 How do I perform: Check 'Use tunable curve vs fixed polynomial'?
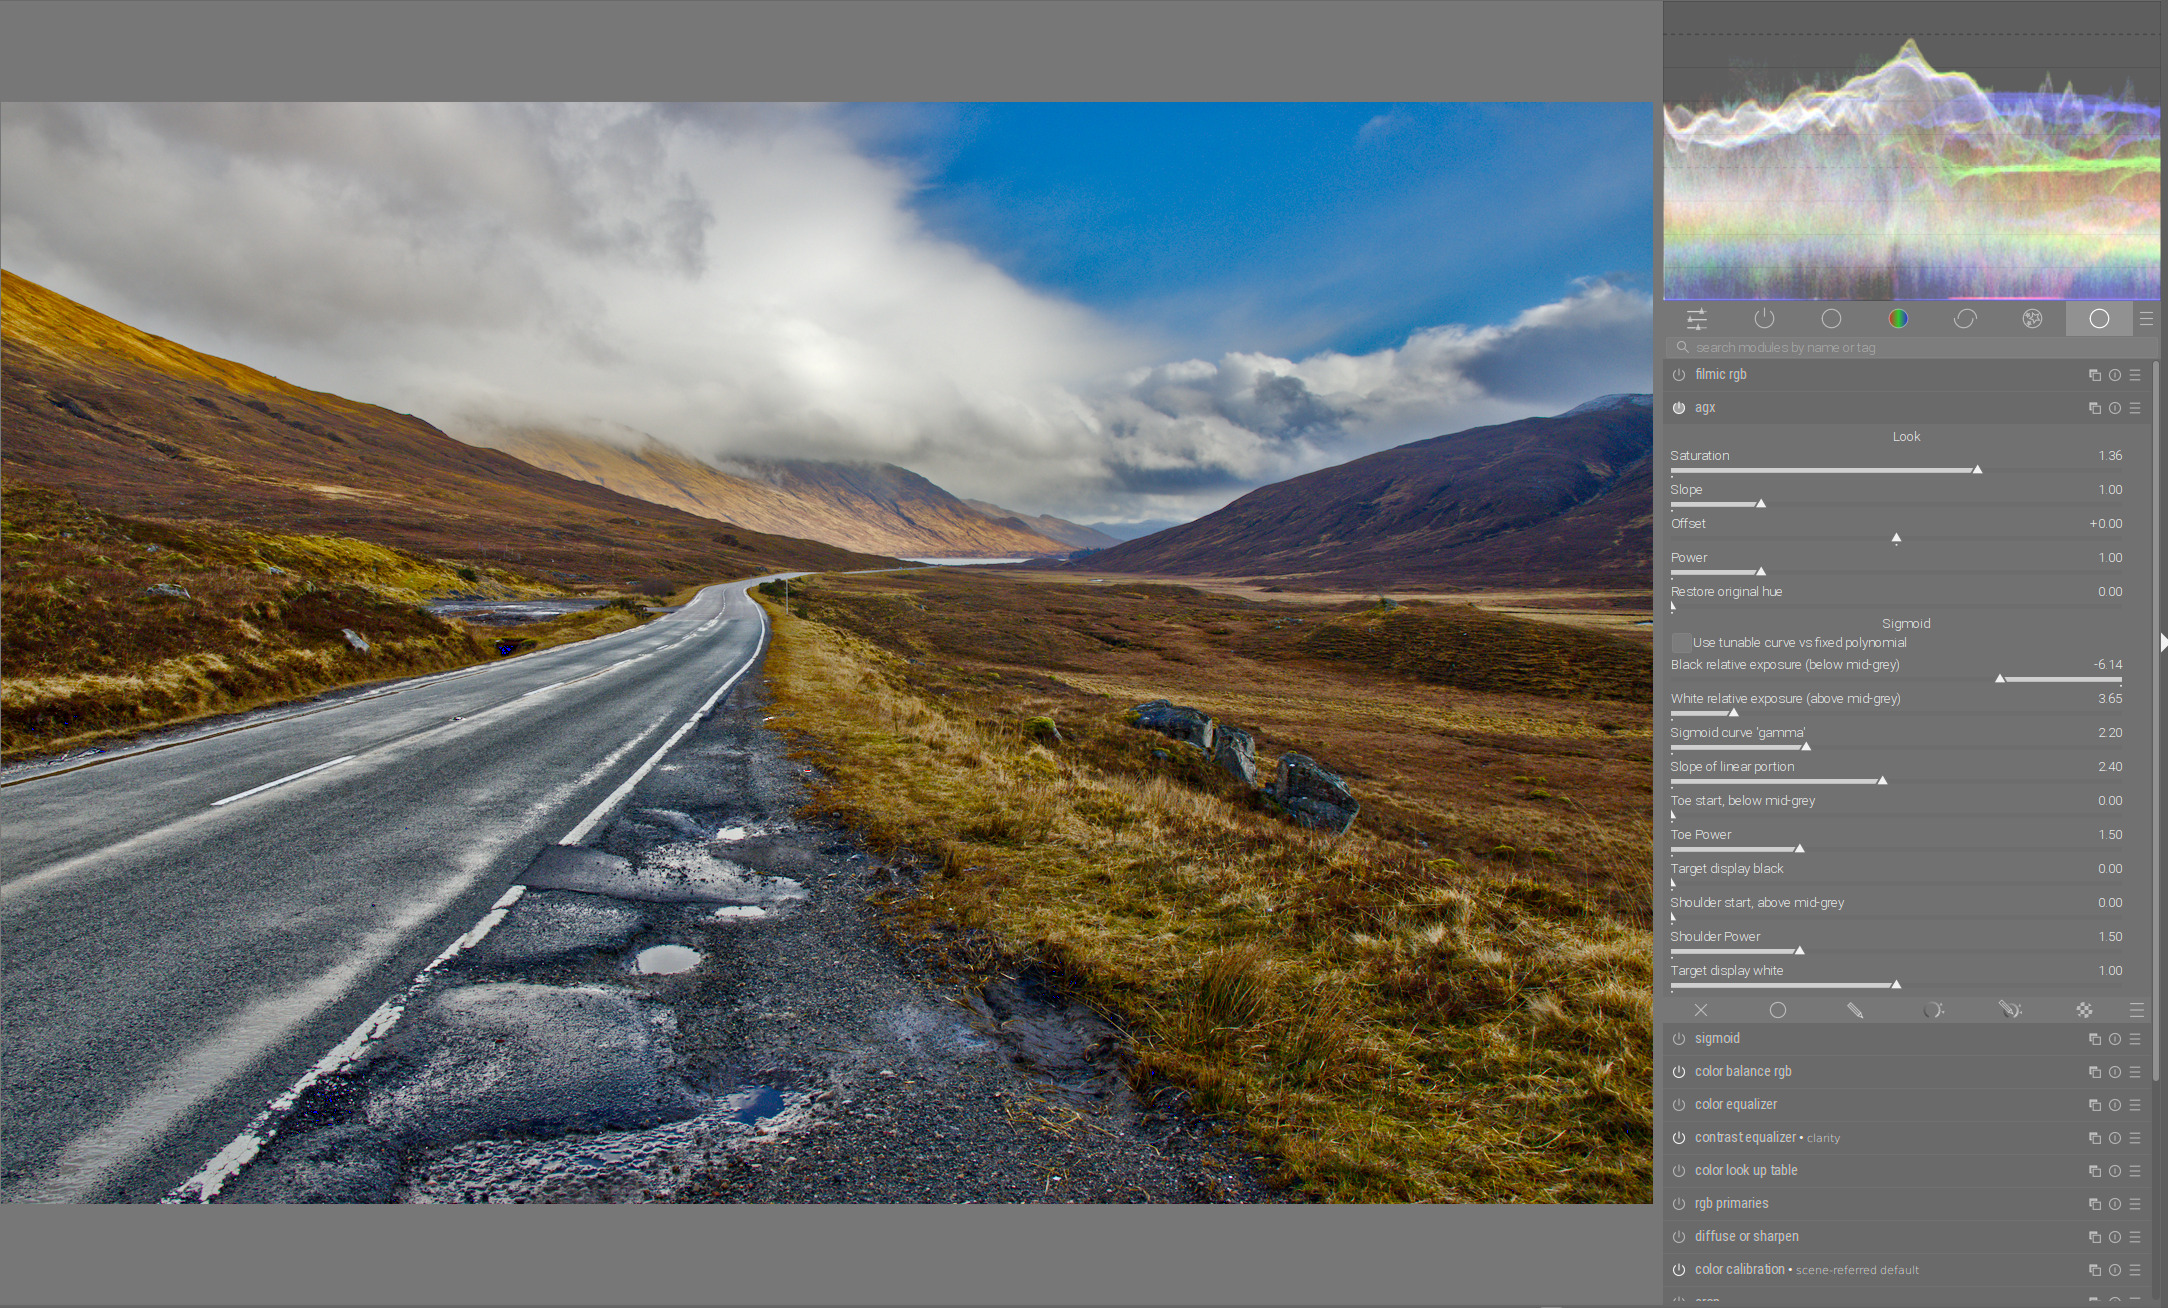(x=1682, y=643)
